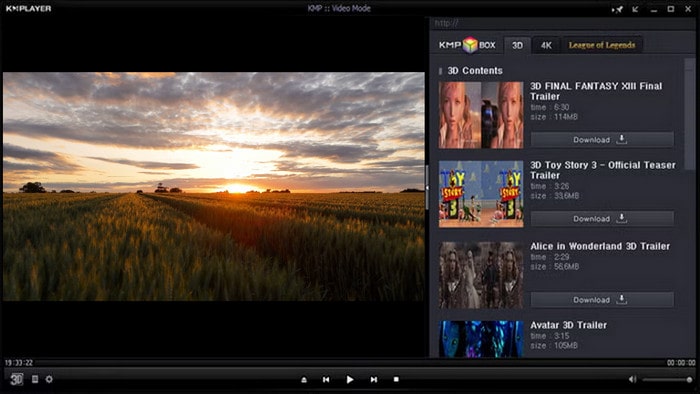Viewport: 700px width, 394px height.
Task: Click the playback seek bar
Action: [x=350, y=363]
